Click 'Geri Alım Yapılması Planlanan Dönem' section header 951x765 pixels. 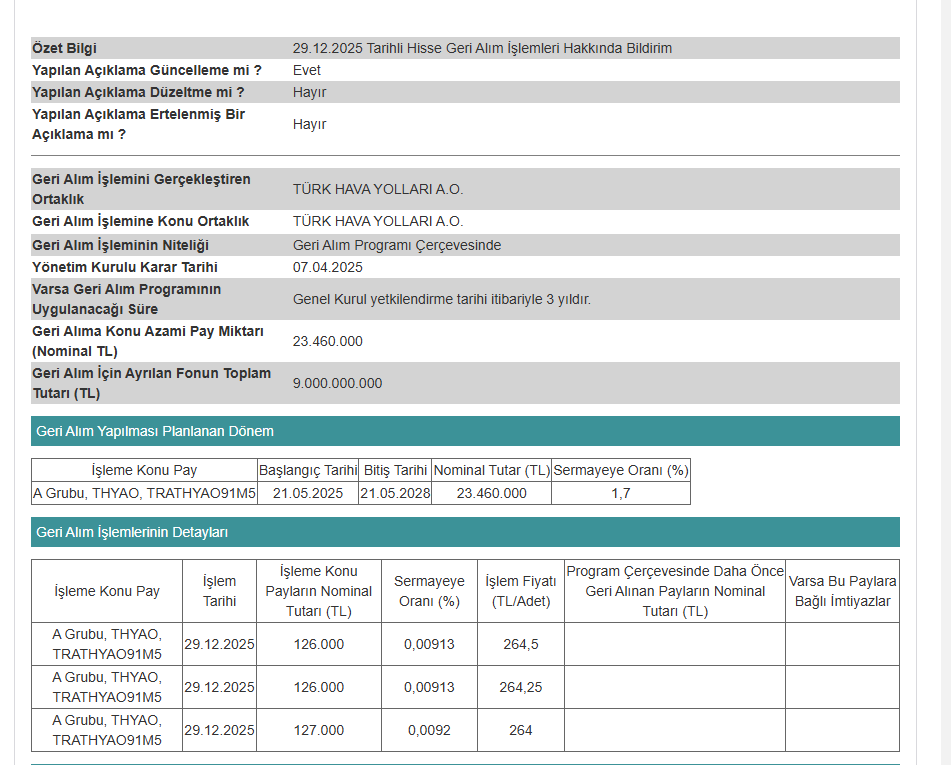[x=465, y=431]
